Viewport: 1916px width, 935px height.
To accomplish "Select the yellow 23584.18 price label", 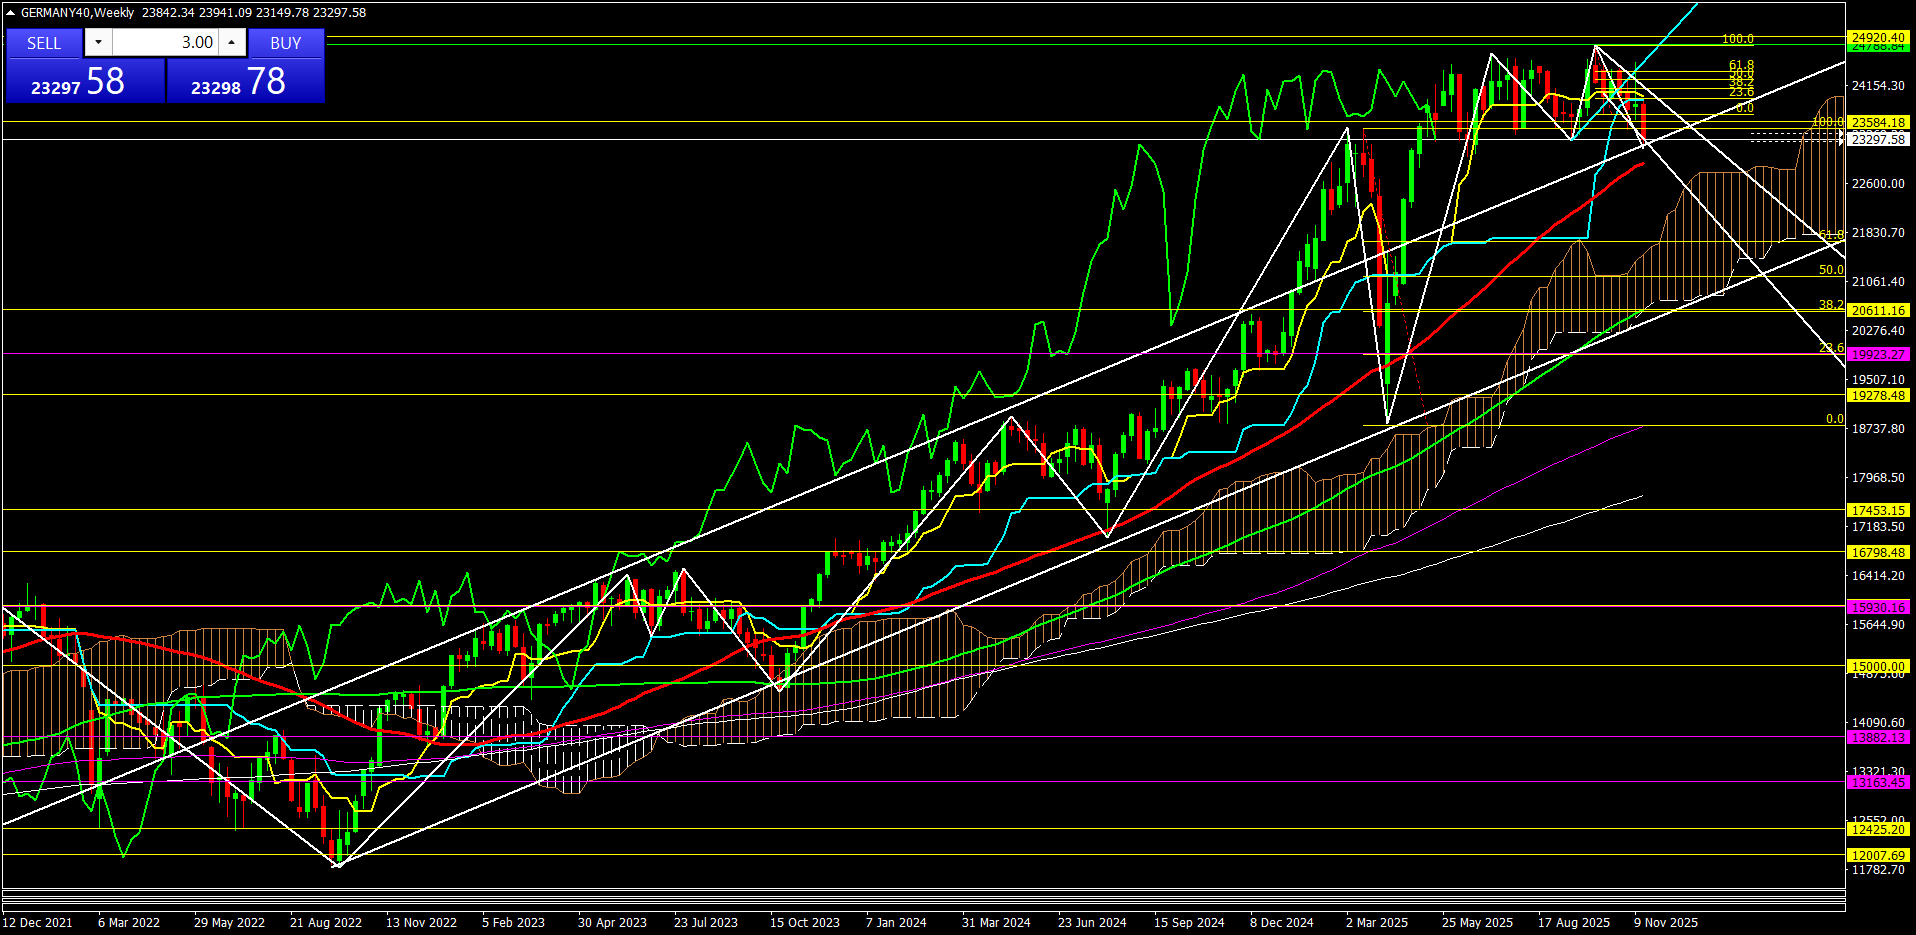I will (1878, 123).
